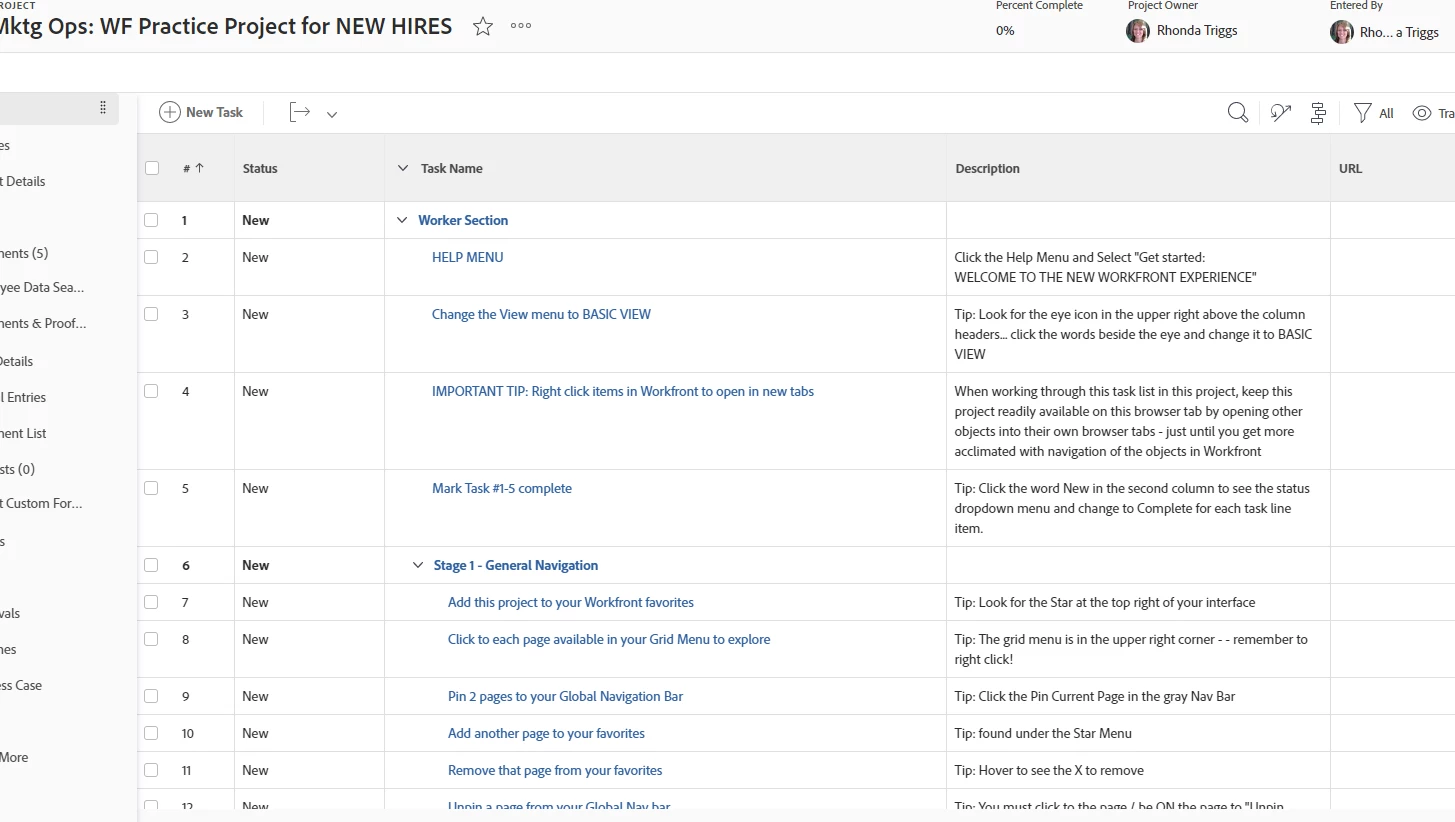Click the critical path icon next to search
The width and height of the screenshot is (1455, 822).
[1281, 113]
